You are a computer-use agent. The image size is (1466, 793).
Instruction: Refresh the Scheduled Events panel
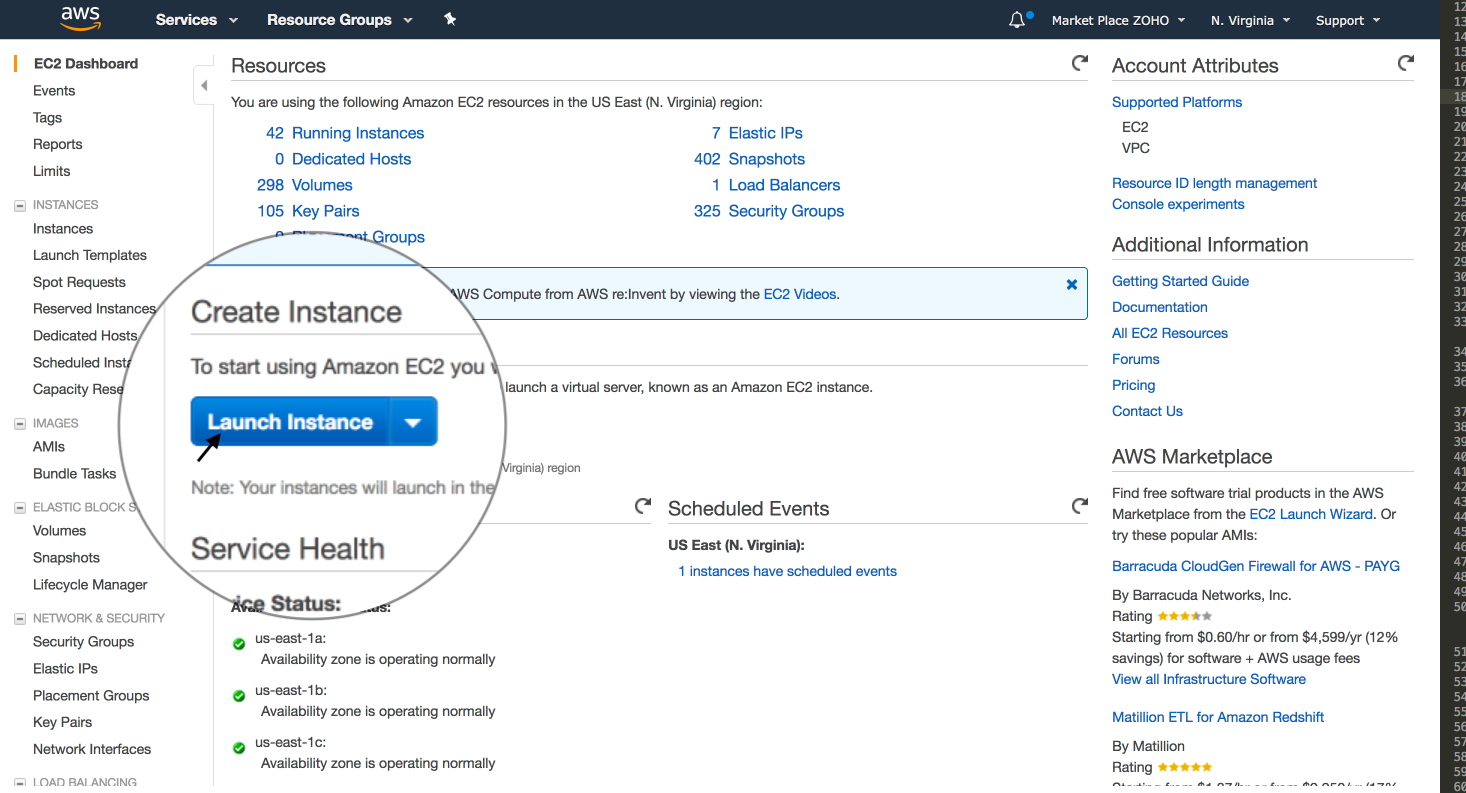tap(1080, 506)
